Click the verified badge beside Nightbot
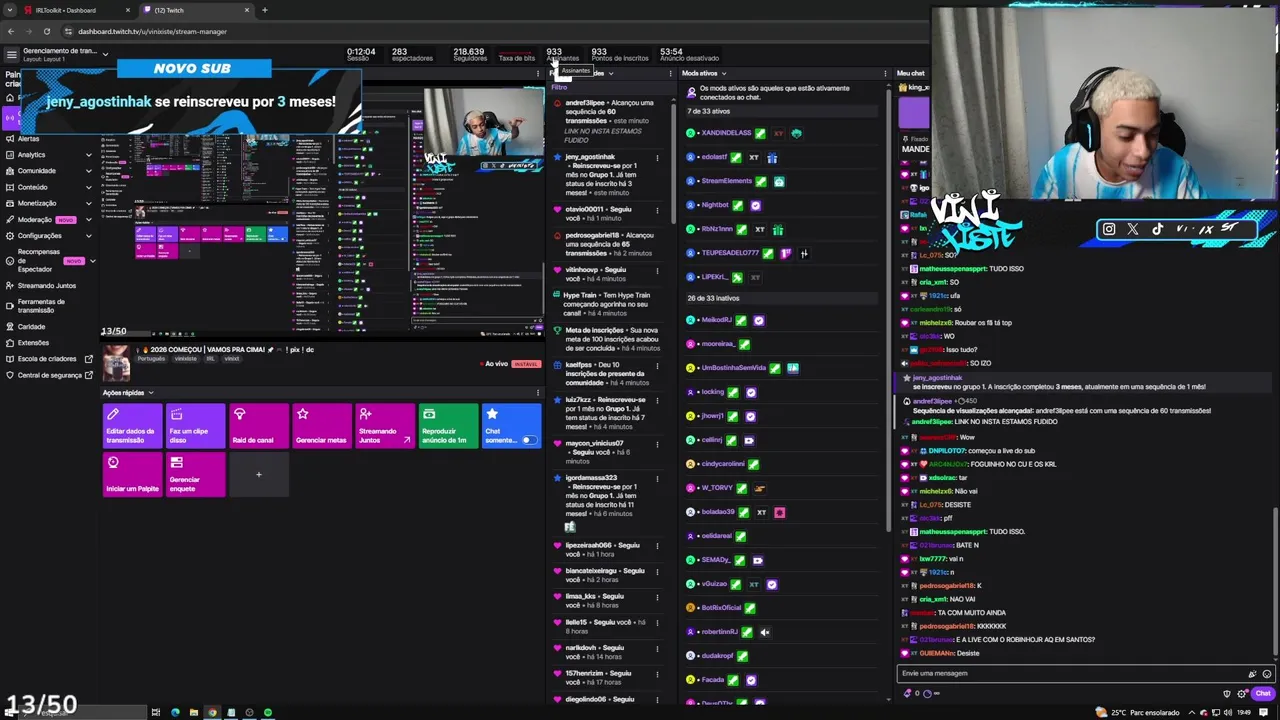Image resolution: width=1280 pixels, height=720 pixels. pyautogui.click(x=755, y=205)
